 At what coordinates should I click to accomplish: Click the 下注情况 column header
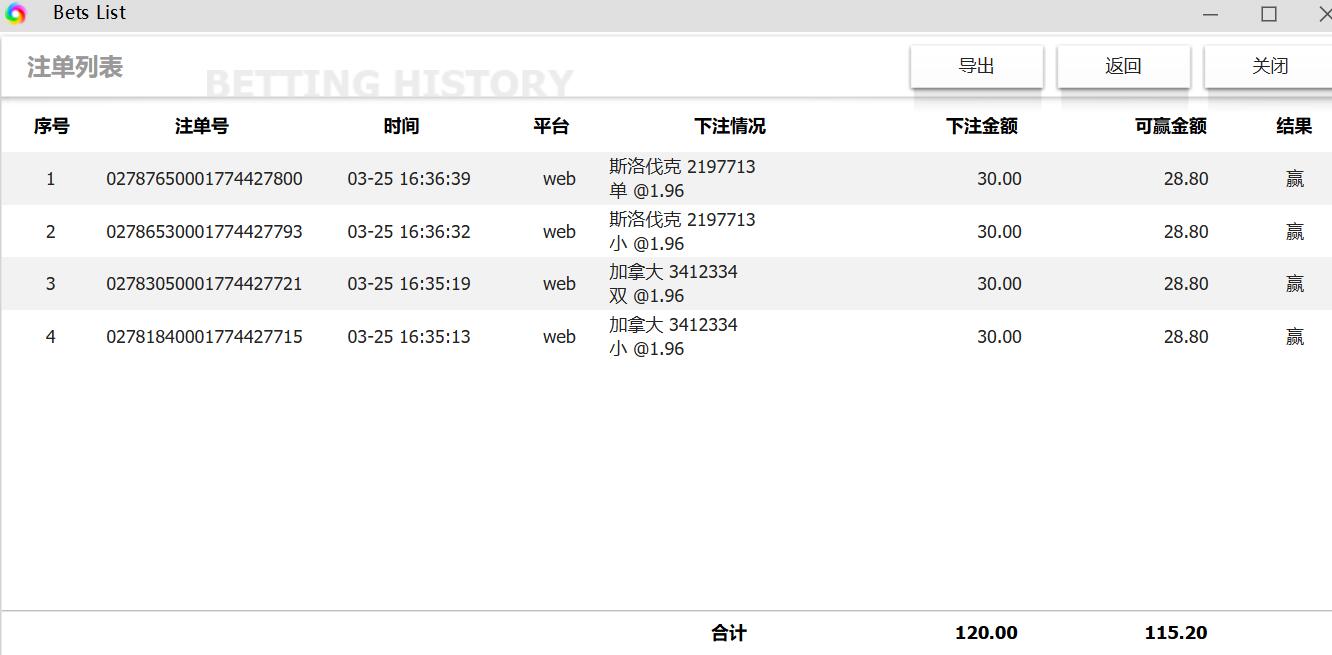[x=729, y=126]
